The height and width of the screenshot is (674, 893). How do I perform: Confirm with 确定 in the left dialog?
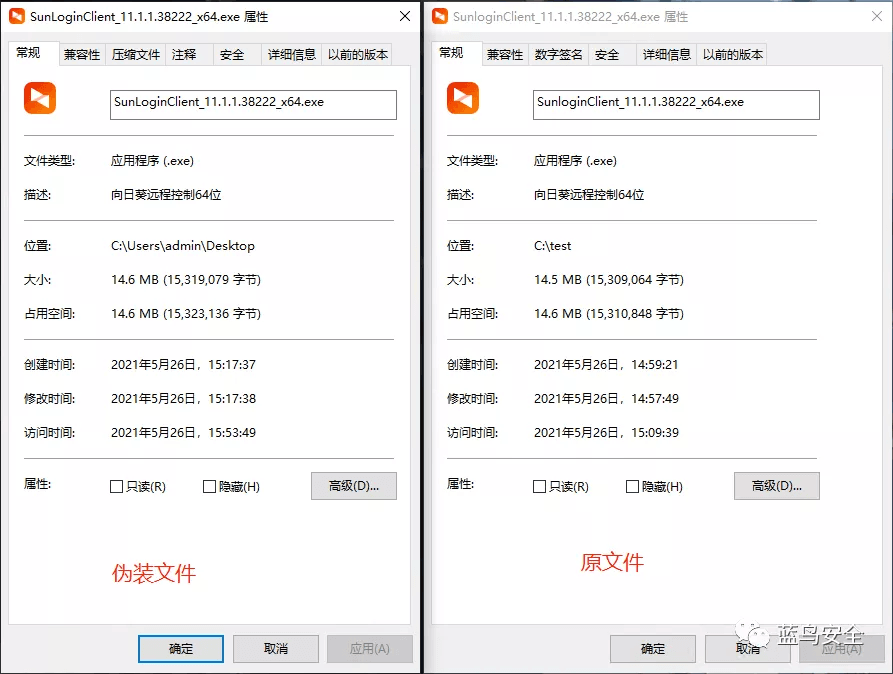coord(181,649)
